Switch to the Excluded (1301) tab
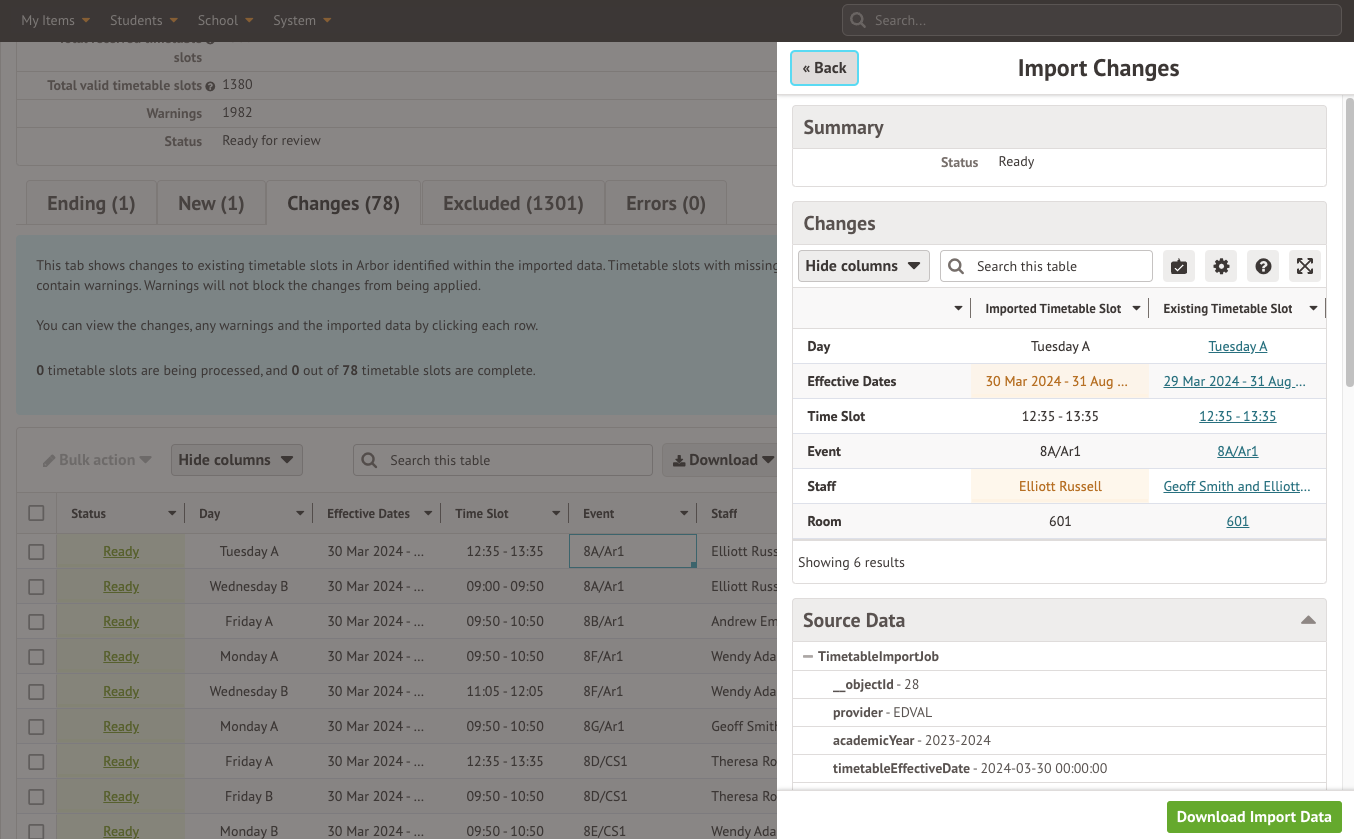 tap(513, 203)
